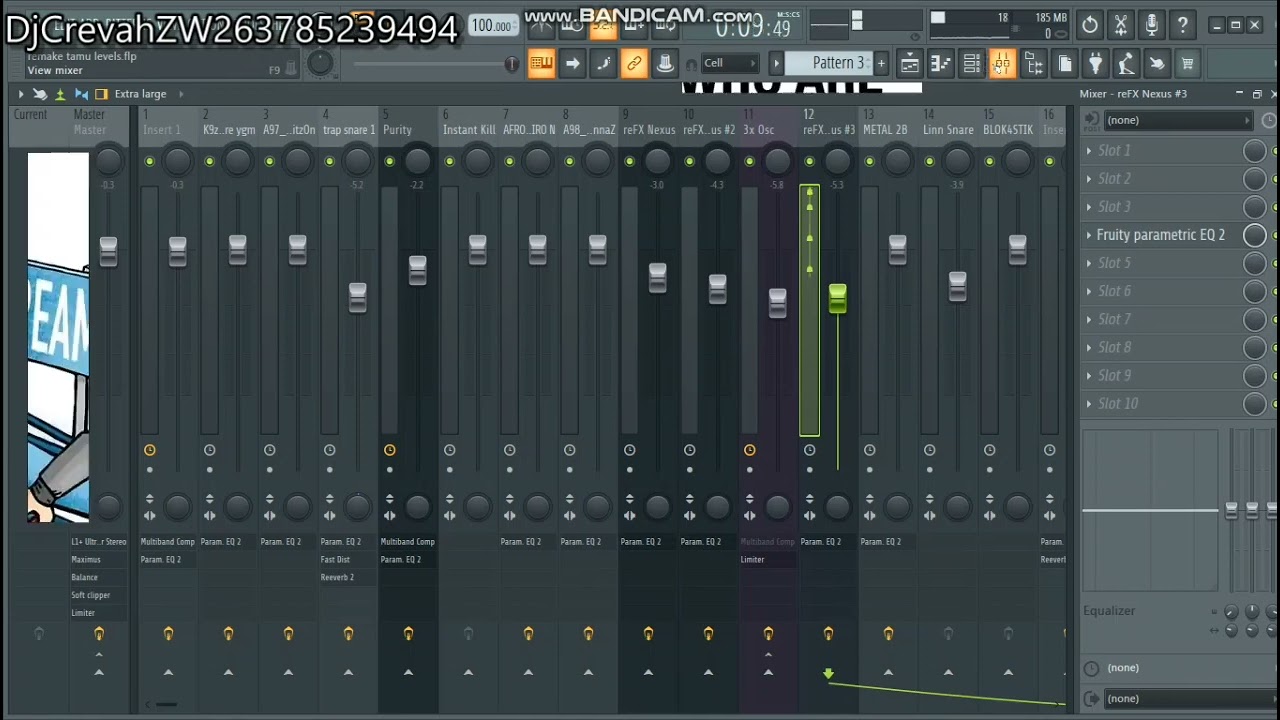Mute the Insert 1 mixer track
This screenshot has width=1280, height=720.
click(x=150, y=161)
